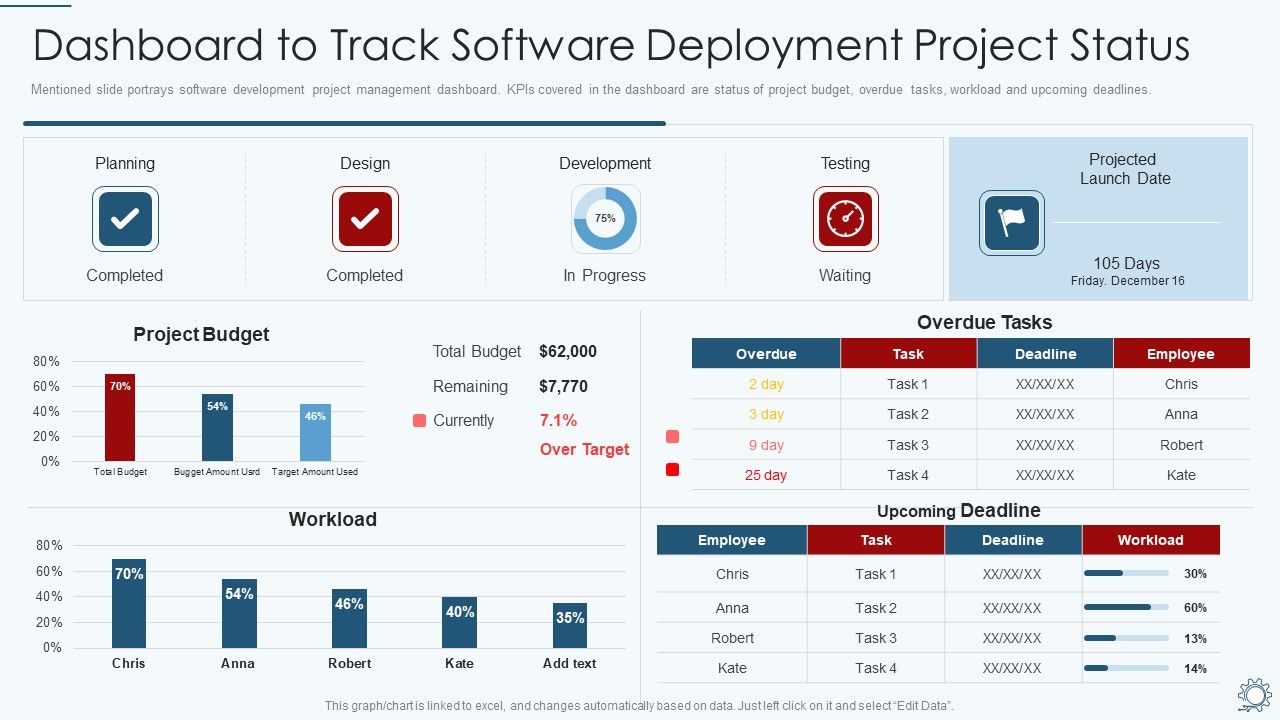Image resolution: width=1280 pixels, height=720 pixels.
Task: Click the '2 day' overdue cell
Action: tap(766, 384)
